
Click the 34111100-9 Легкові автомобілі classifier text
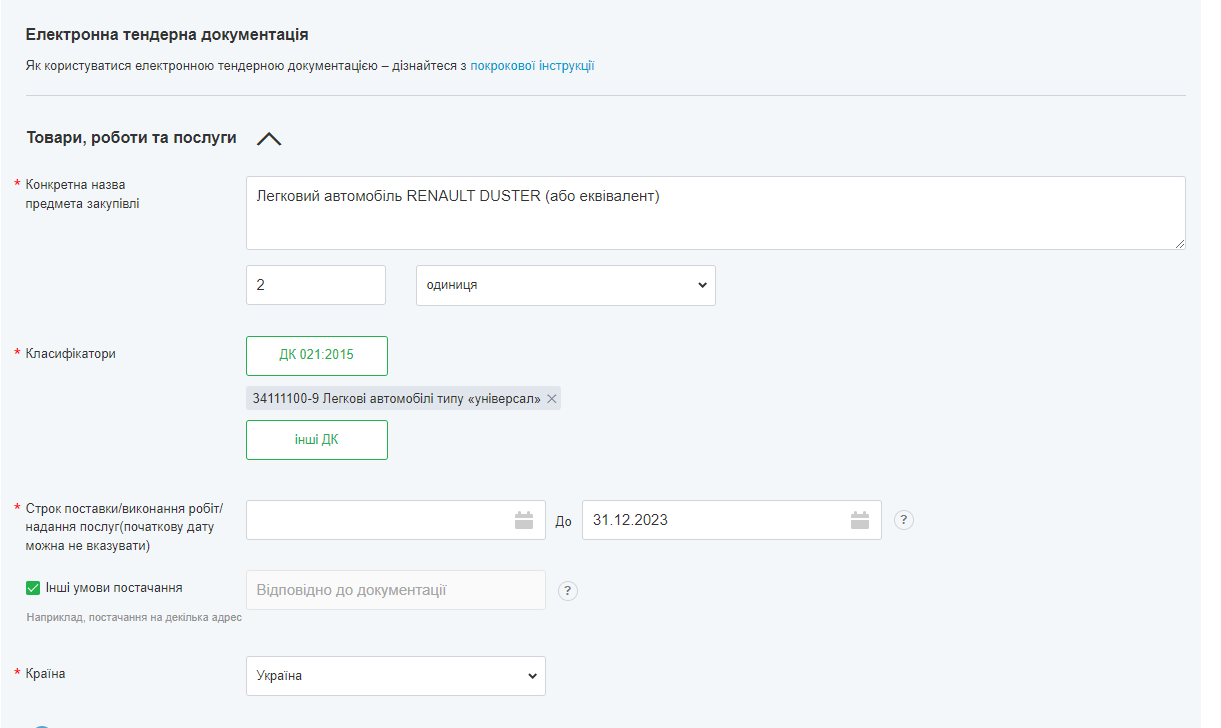396,399
